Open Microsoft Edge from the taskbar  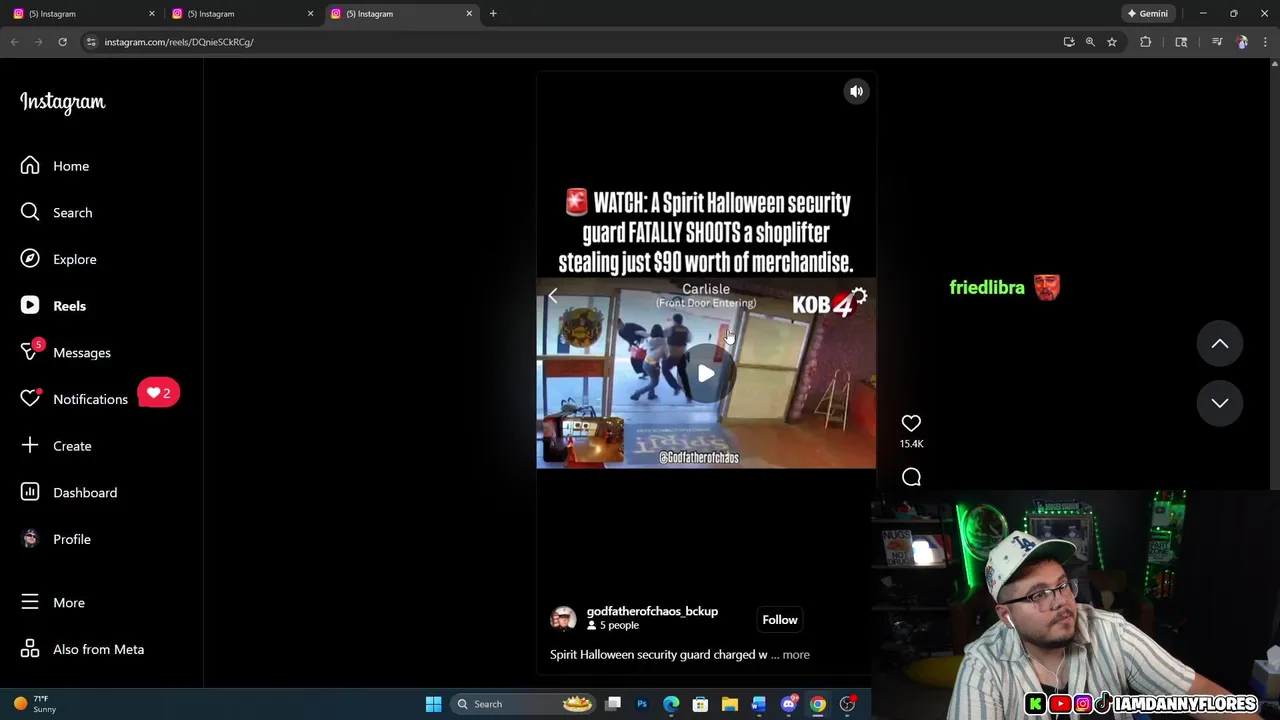coord(671,704)
